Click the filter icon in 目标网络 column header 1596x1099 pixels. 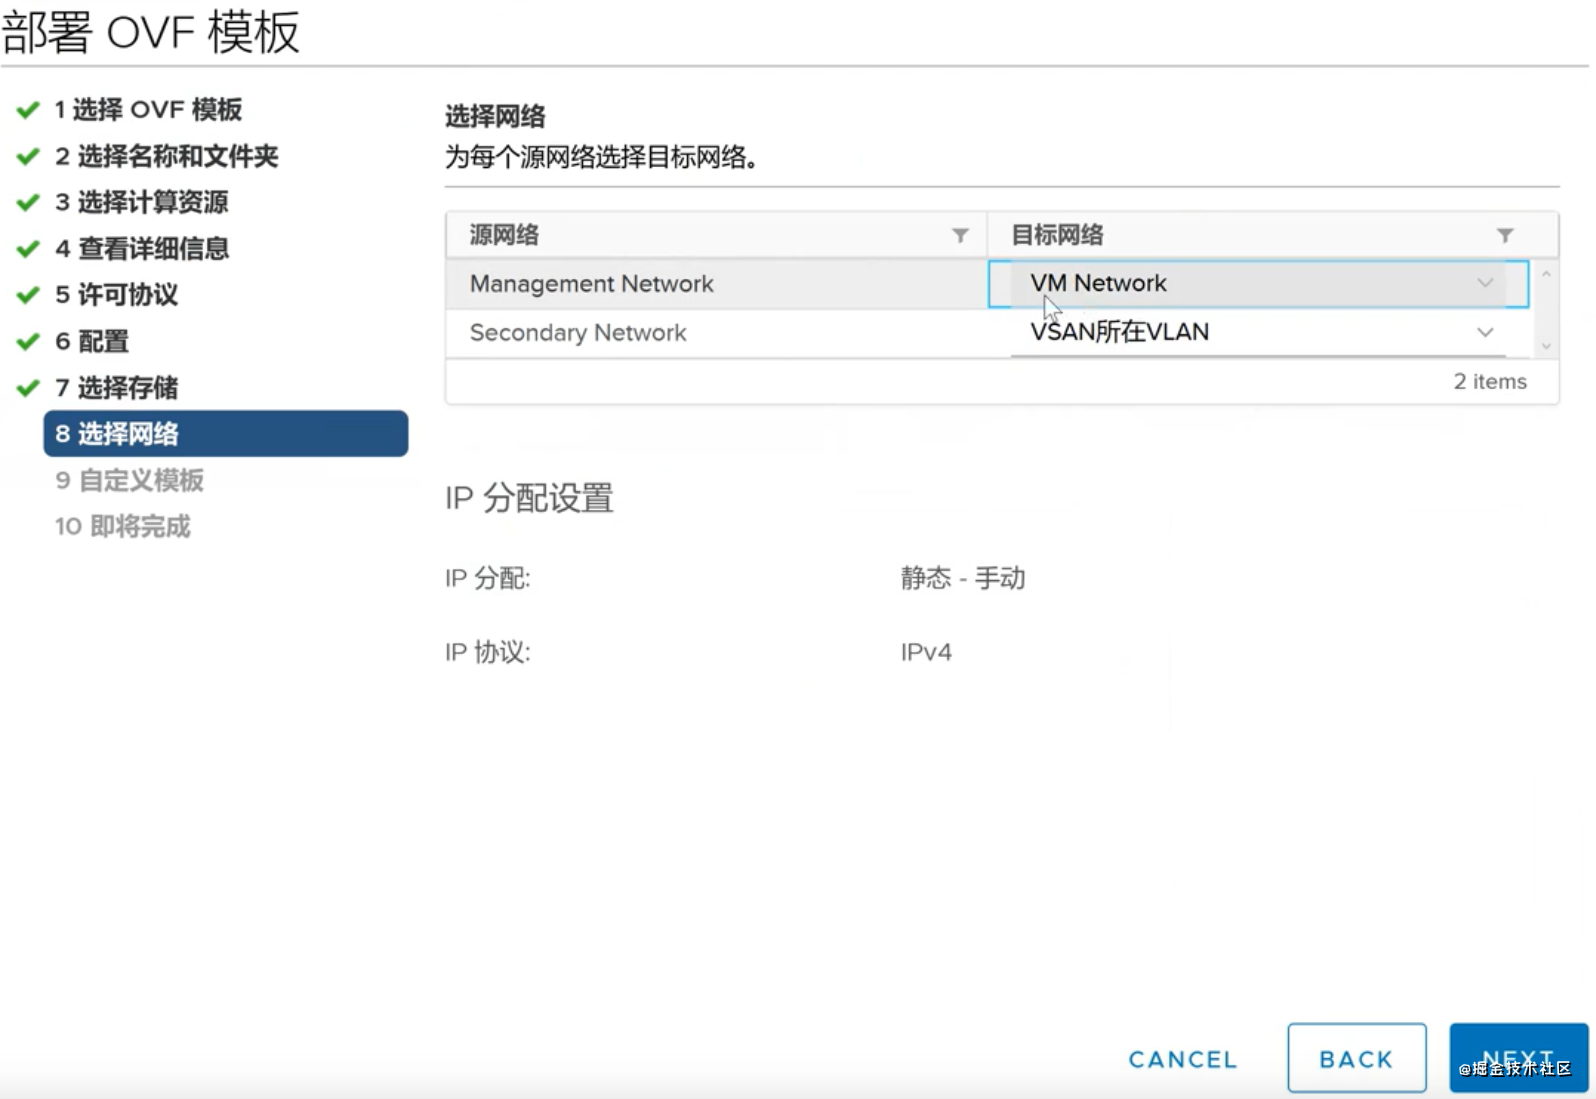coord(1505,236)
